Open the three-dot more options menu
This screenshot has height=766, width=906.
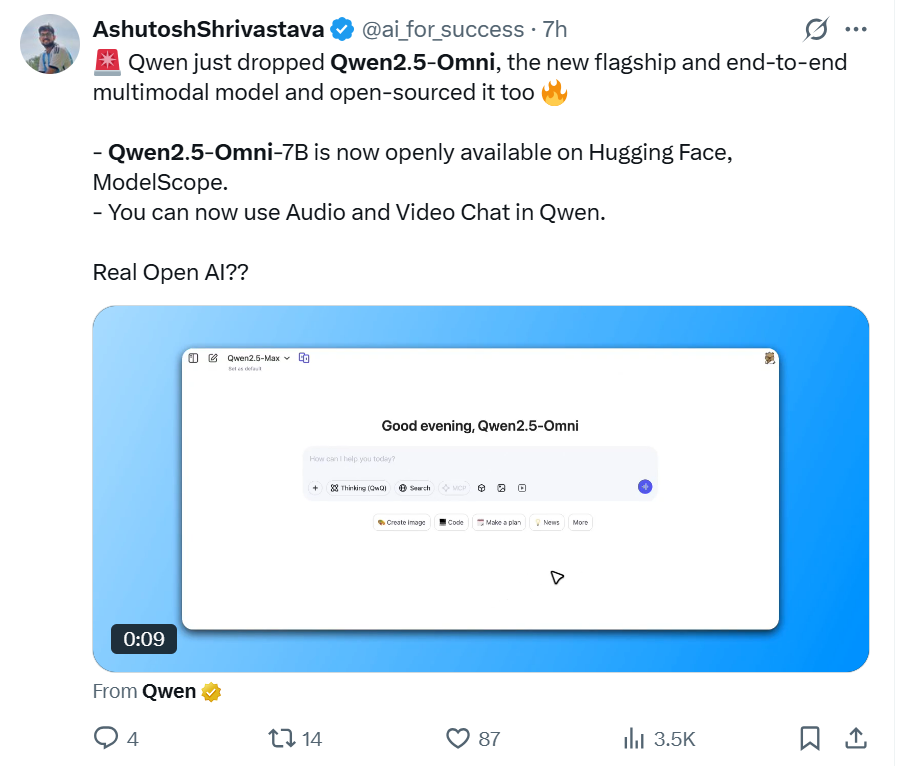point(856,29)
